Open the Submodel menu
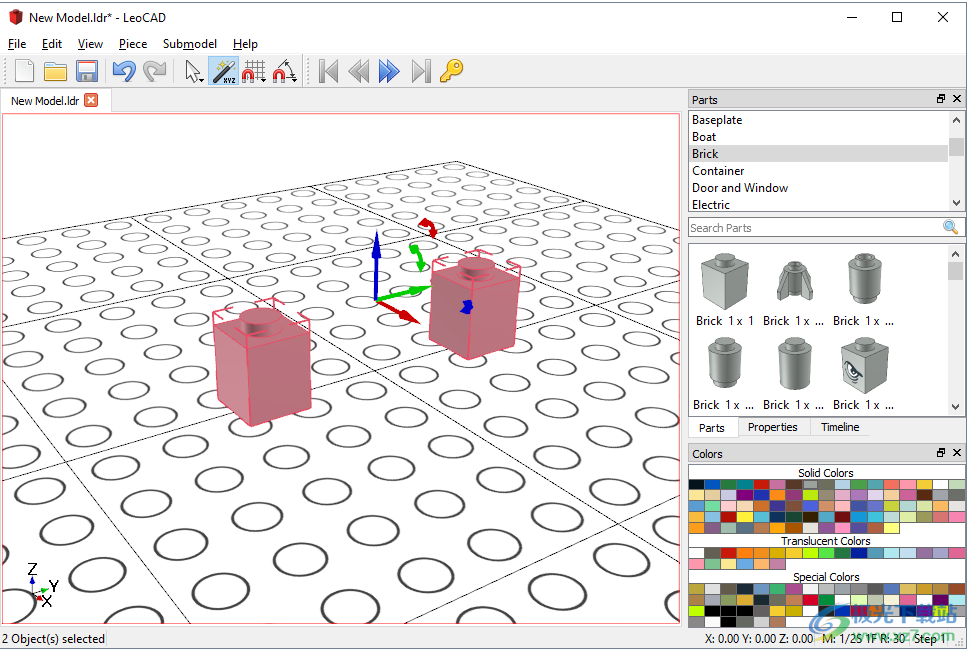 point(189,44)
